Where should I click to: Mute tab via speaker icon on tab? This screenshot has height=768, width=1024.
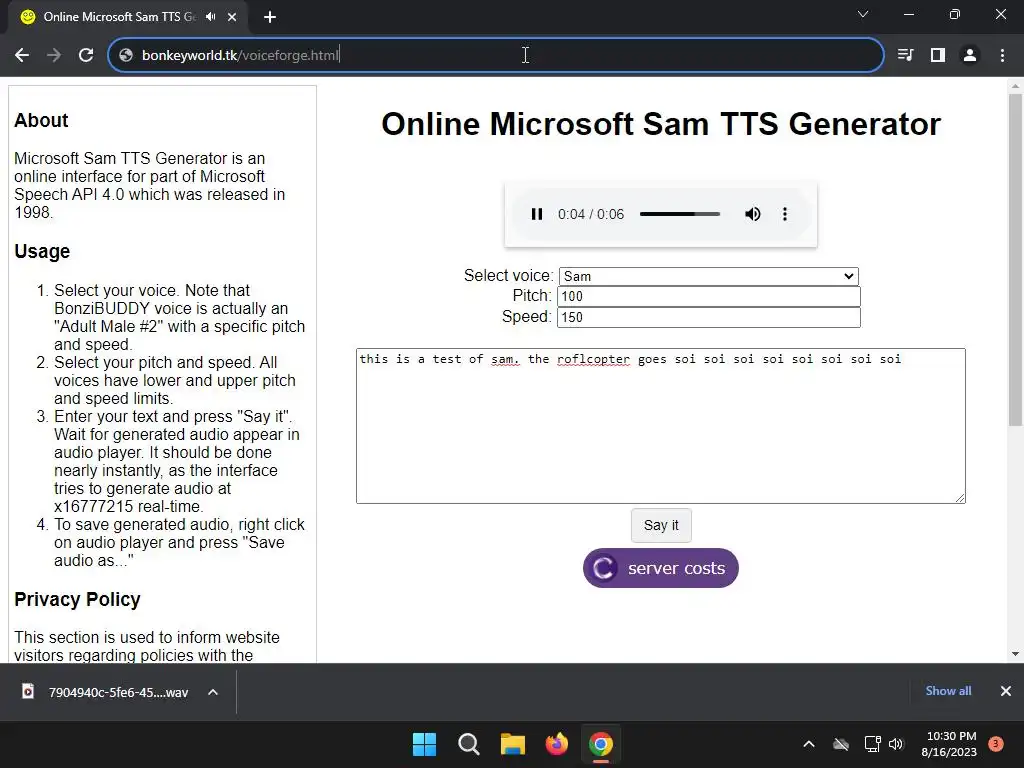click(210, 17)
